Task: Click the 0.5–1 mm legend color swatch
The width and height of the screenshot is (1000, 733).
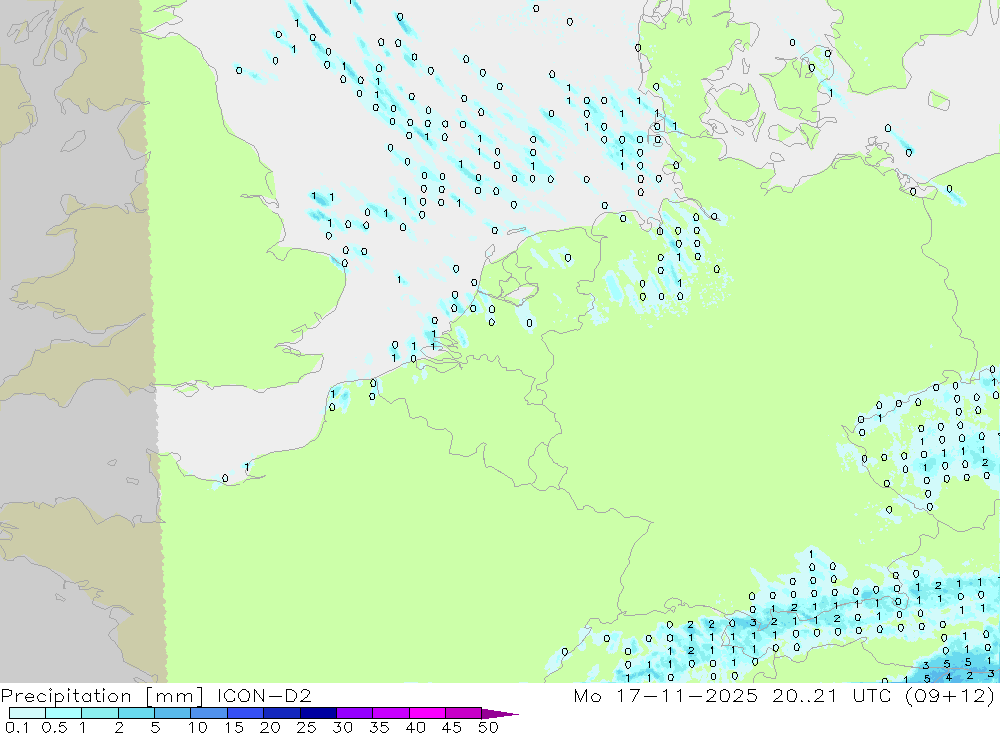Action: [64, 713]
